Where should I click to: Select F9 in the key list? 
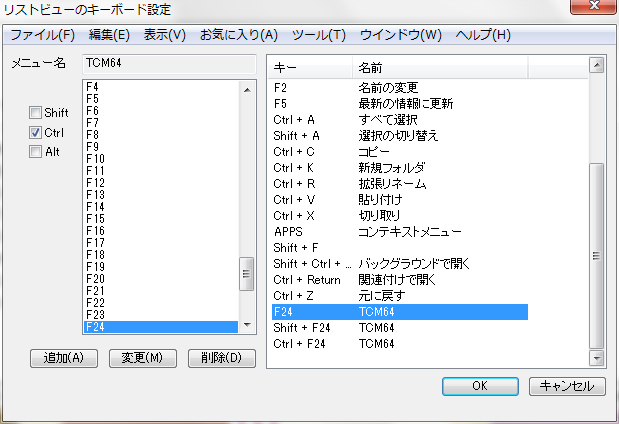(x=161, y=146)
